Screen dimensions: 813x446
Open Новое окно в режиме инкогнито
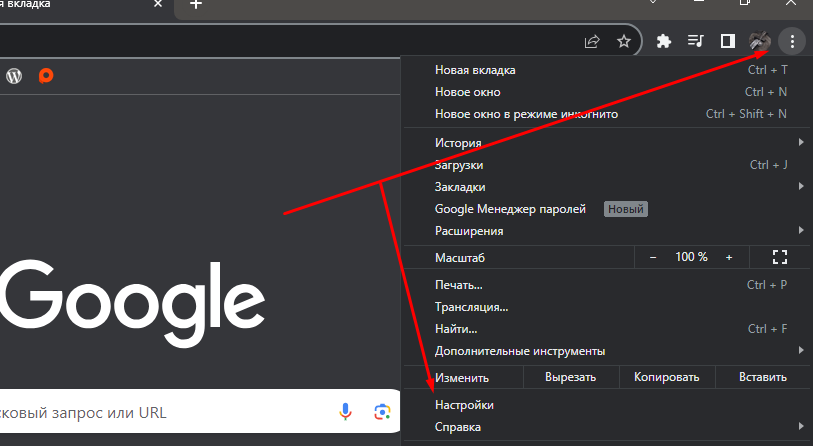coord(607,114)
